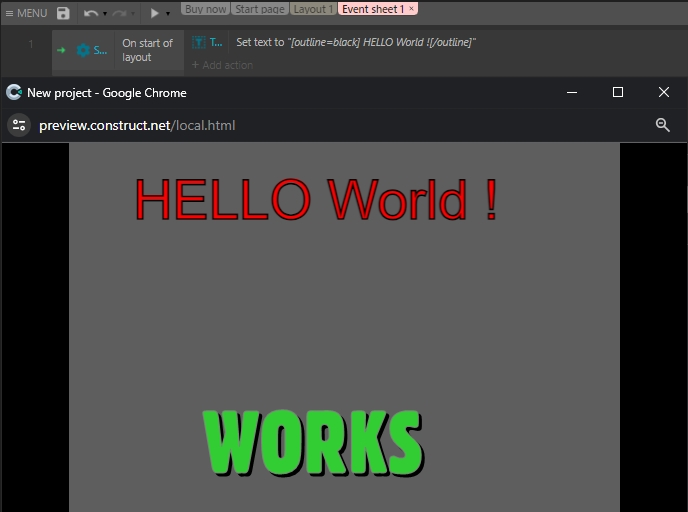Click the Save floppy disk icon
Image resolution: width=688 pixels, height=512 pixels.
click(x=63, y=13)
